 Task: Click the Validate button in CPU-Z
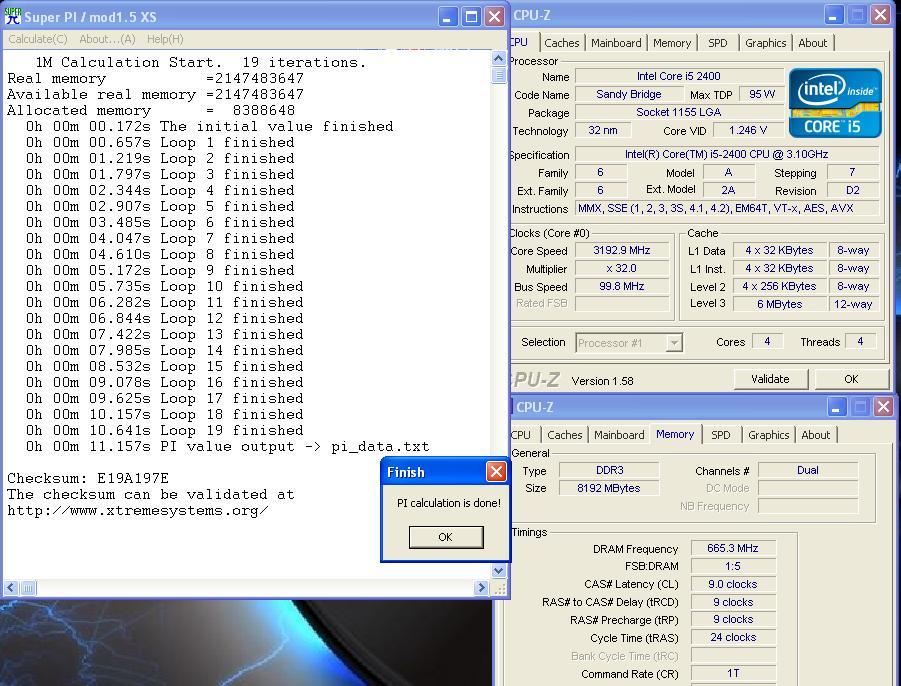click(770, 379)
